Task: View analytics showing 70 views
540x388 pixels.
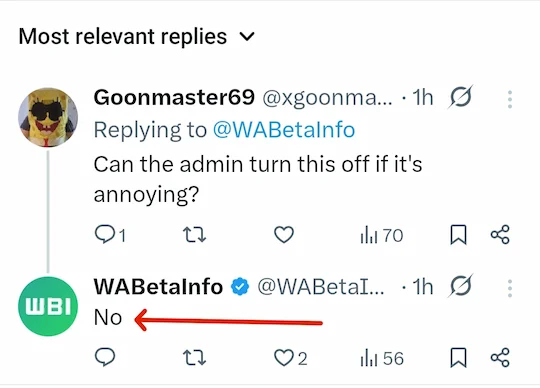Action: point(382,235)
